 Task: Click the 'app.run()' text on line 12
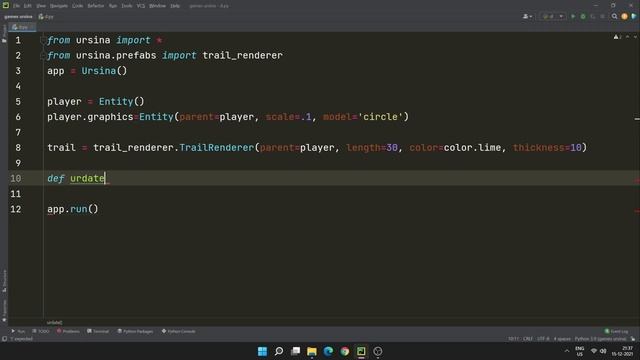pos(73,209)
